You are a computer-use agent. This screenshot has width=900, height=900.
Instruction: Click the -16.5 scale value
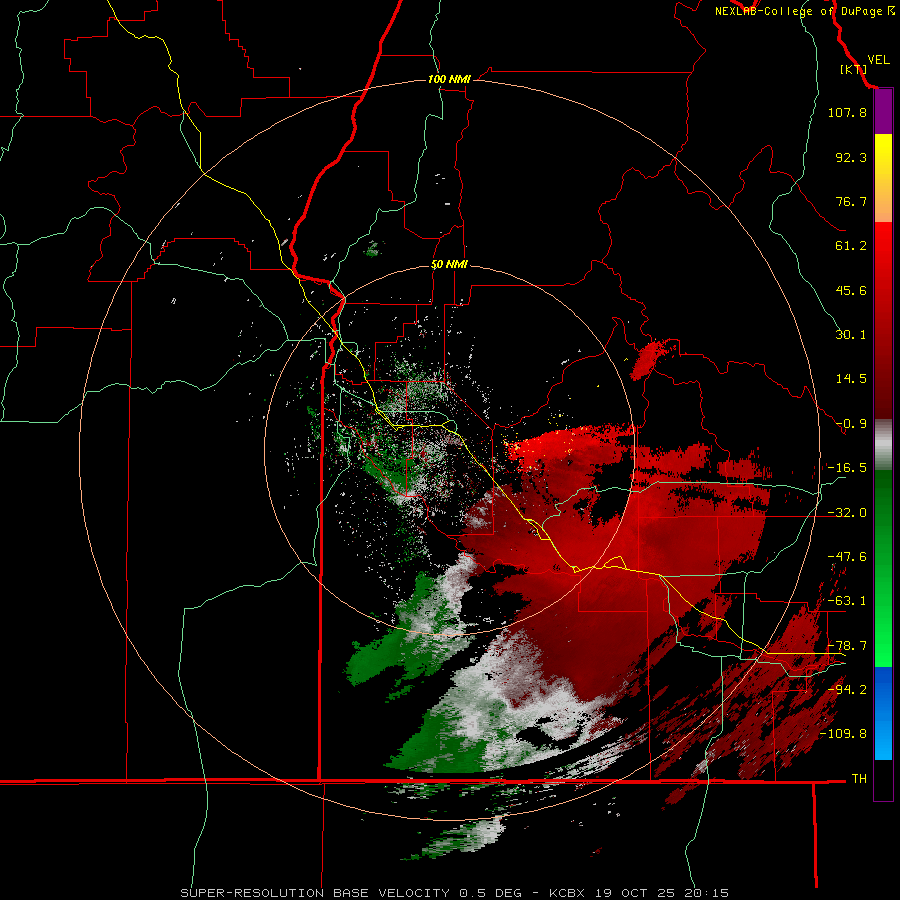847,468
